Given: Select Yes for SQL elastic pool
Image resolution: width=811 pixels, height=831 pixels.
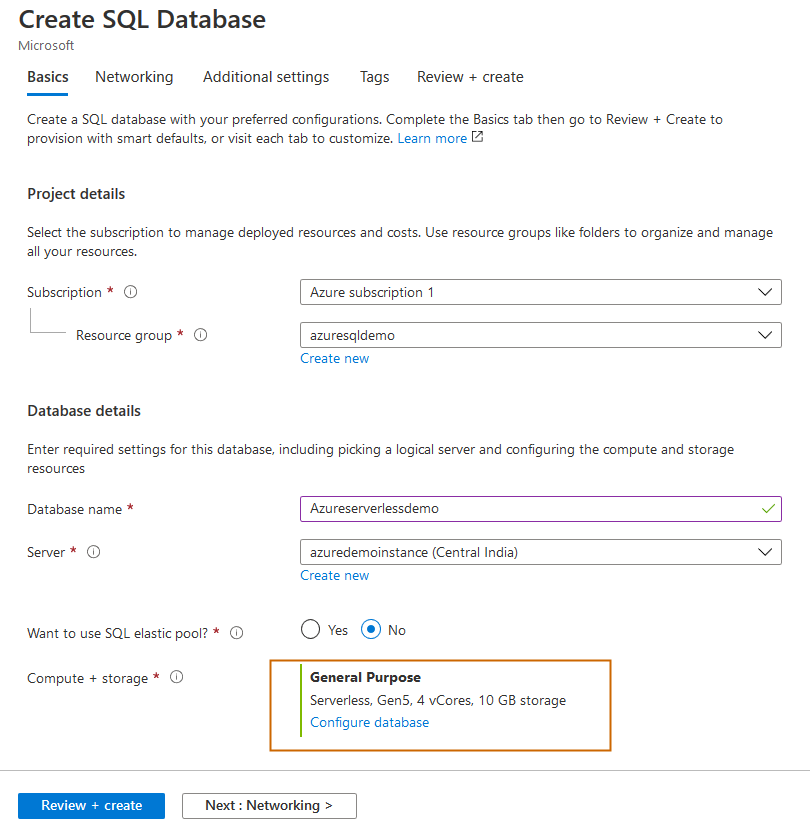Looking at the screenshot, I should [x=311, y=630].
